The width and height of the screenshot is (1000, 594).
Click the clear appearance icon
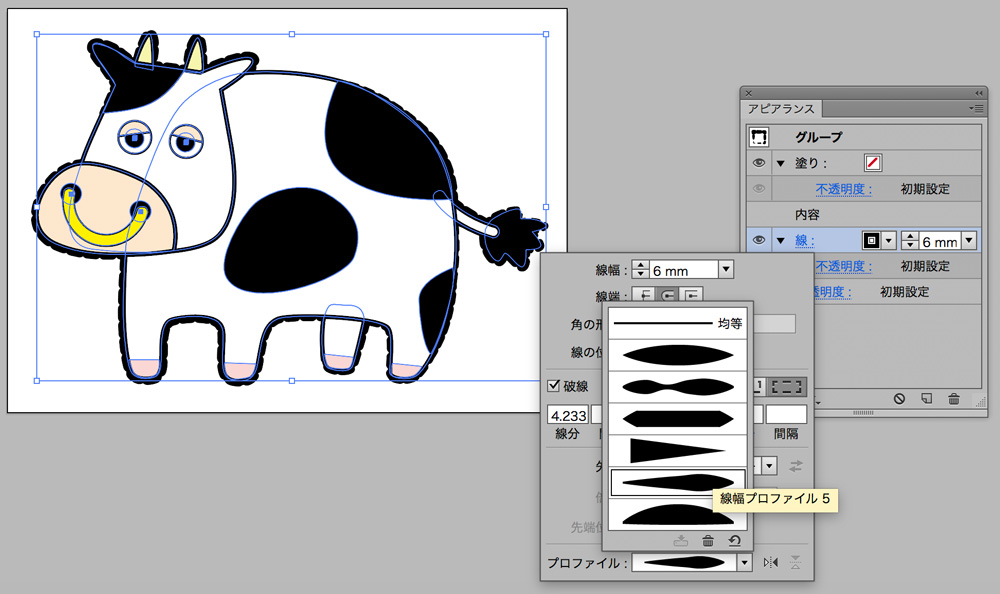[x=899, y=398]
